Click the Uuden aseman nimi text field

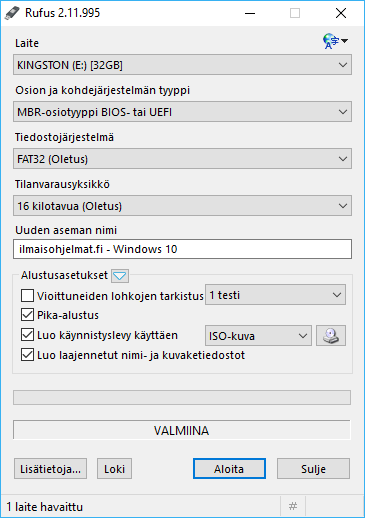tap(182, 249)
